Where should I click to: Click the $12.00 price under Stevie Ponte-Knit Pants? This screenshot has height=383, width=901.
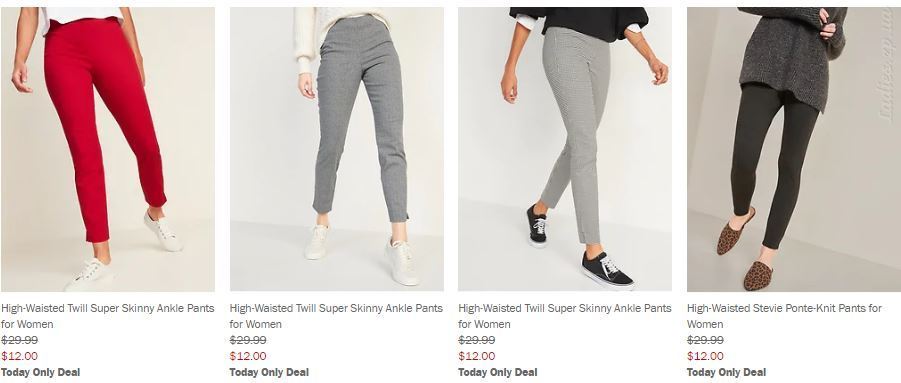(706, 356)
